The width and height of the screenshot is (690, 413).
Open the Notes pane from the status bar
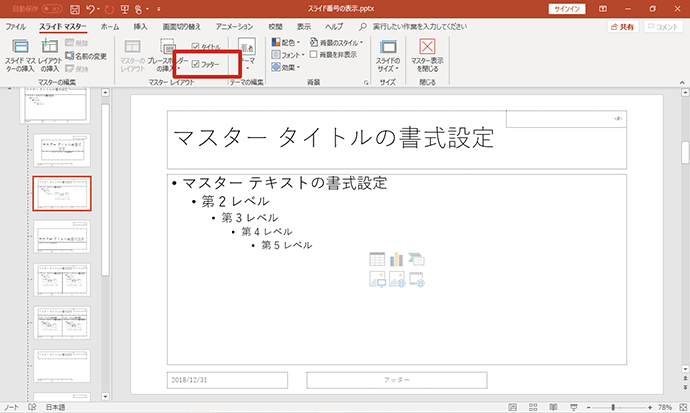[x=11, y=407]
